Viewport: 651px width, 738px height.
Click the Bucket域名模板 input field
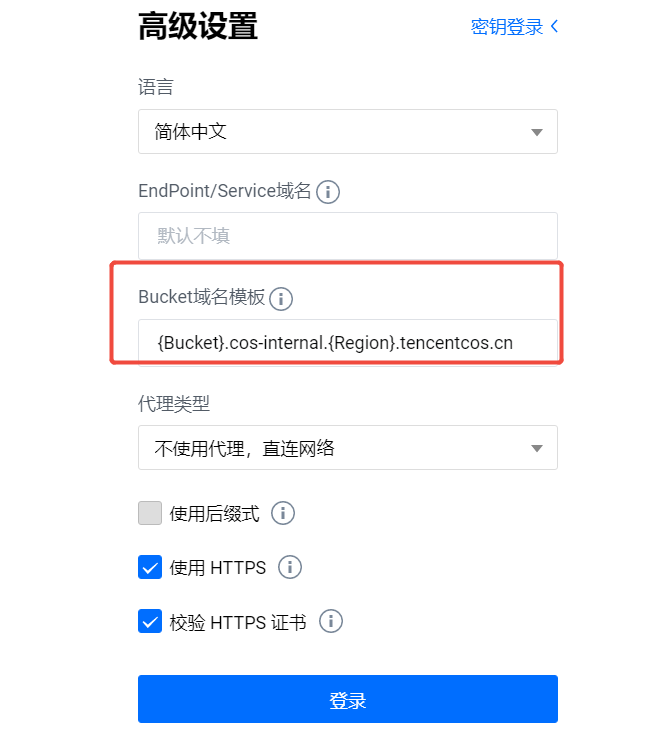point(348,343)
